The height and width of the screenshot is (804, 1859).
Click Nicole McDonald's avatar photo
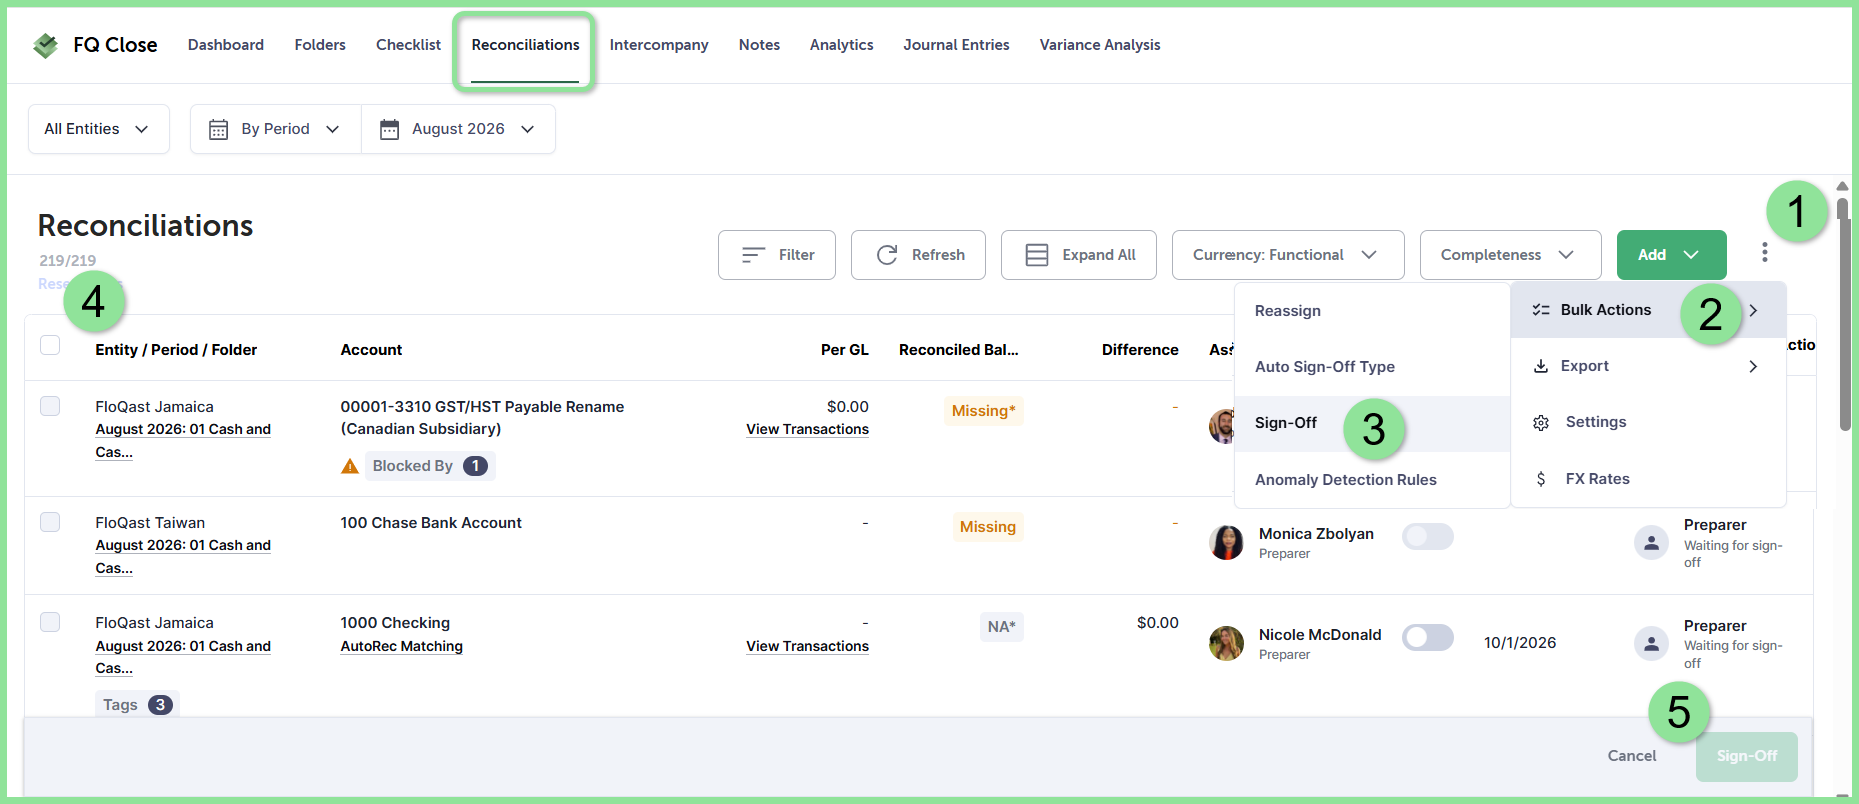(1226, 643)
